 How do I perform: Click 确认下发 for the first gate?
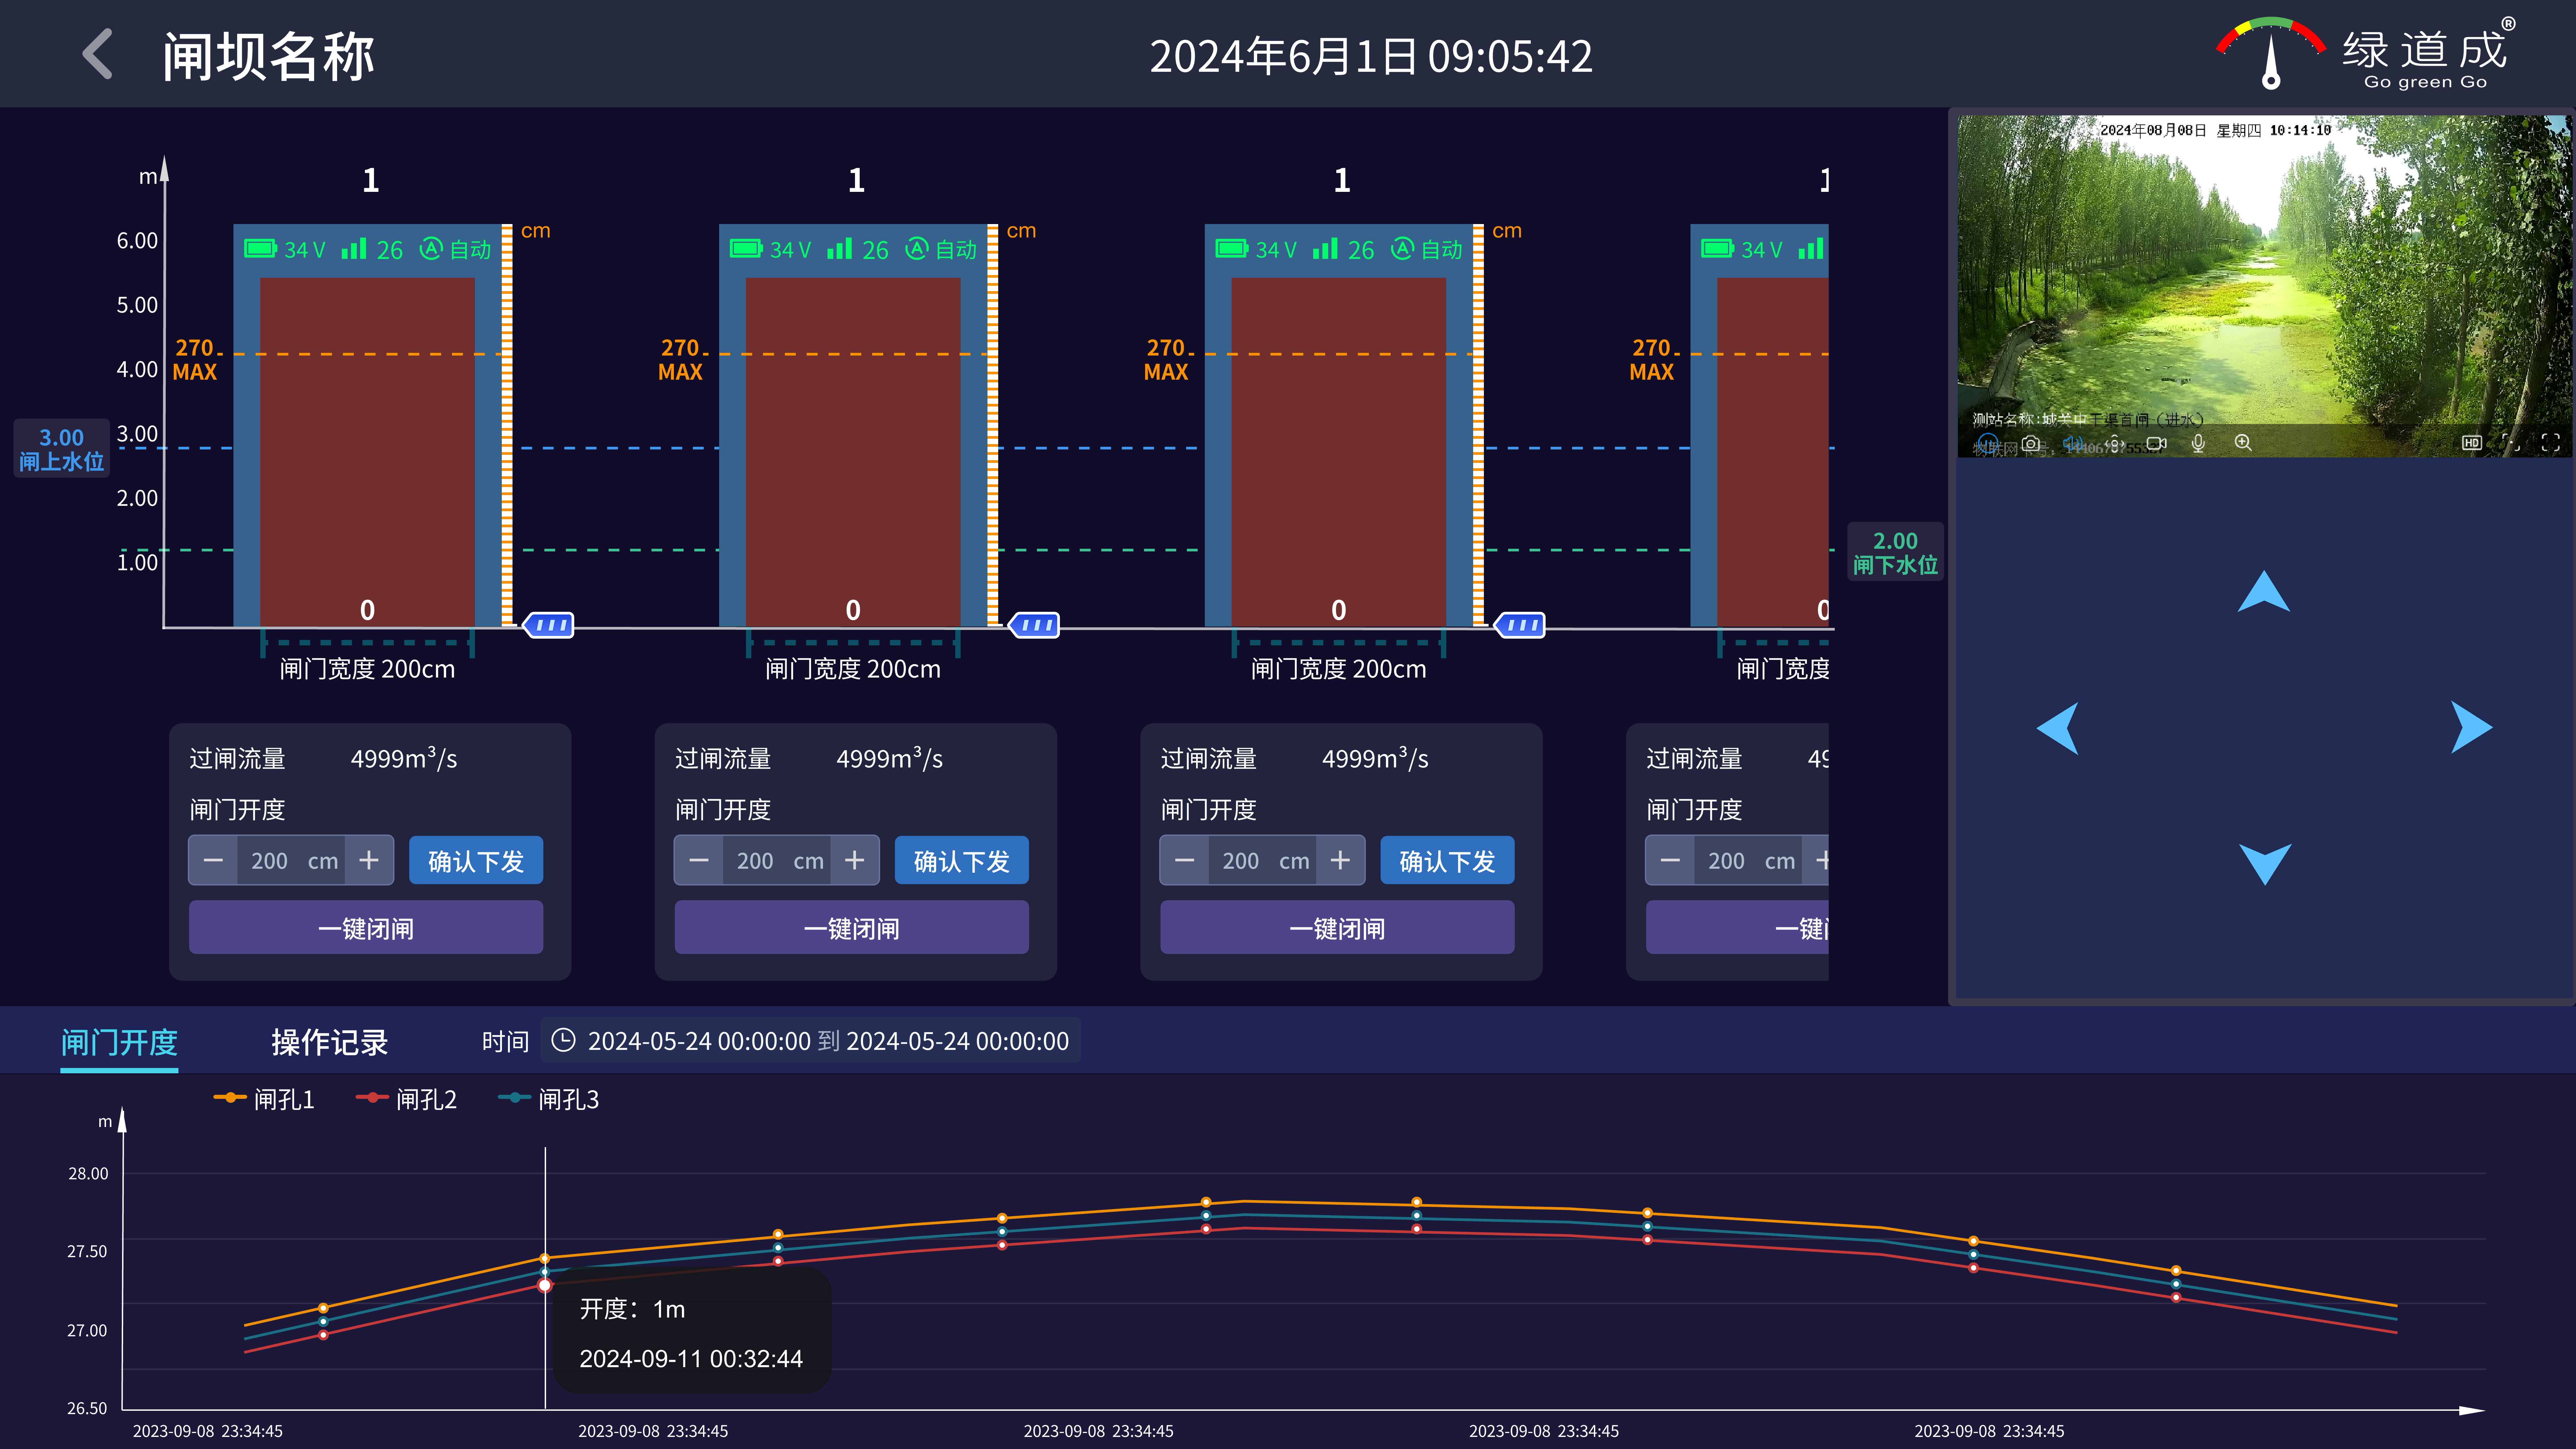pos(476,860)
